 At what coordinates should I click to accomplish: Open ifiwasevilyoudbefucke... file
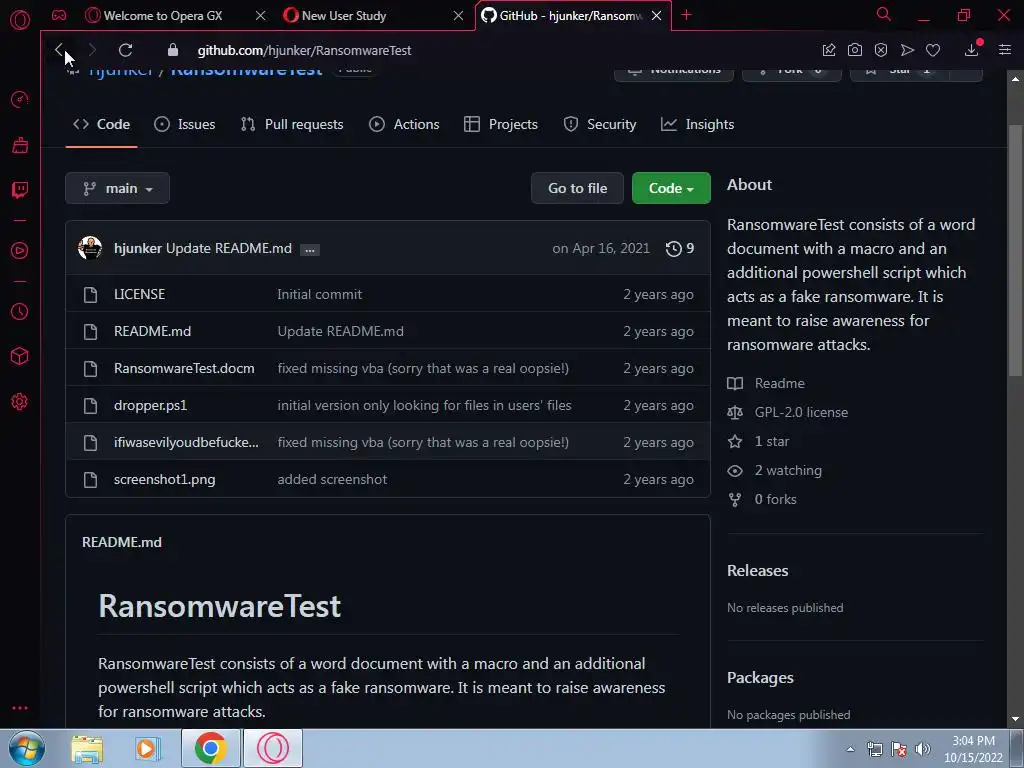point(186,442)
